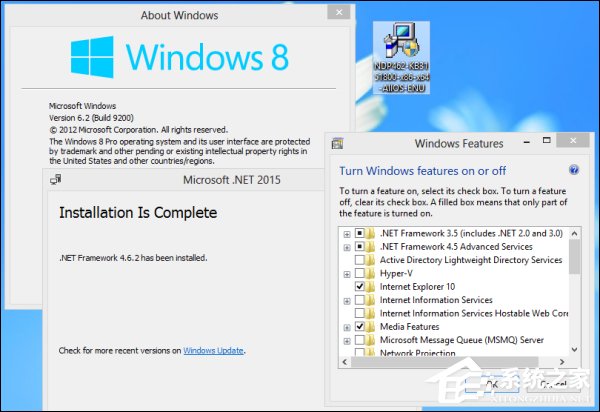Expand the Microsoft Message Queue Server node
Viewport: 600px width, 412px height.
pyautogui.click(x=346, y=340)
